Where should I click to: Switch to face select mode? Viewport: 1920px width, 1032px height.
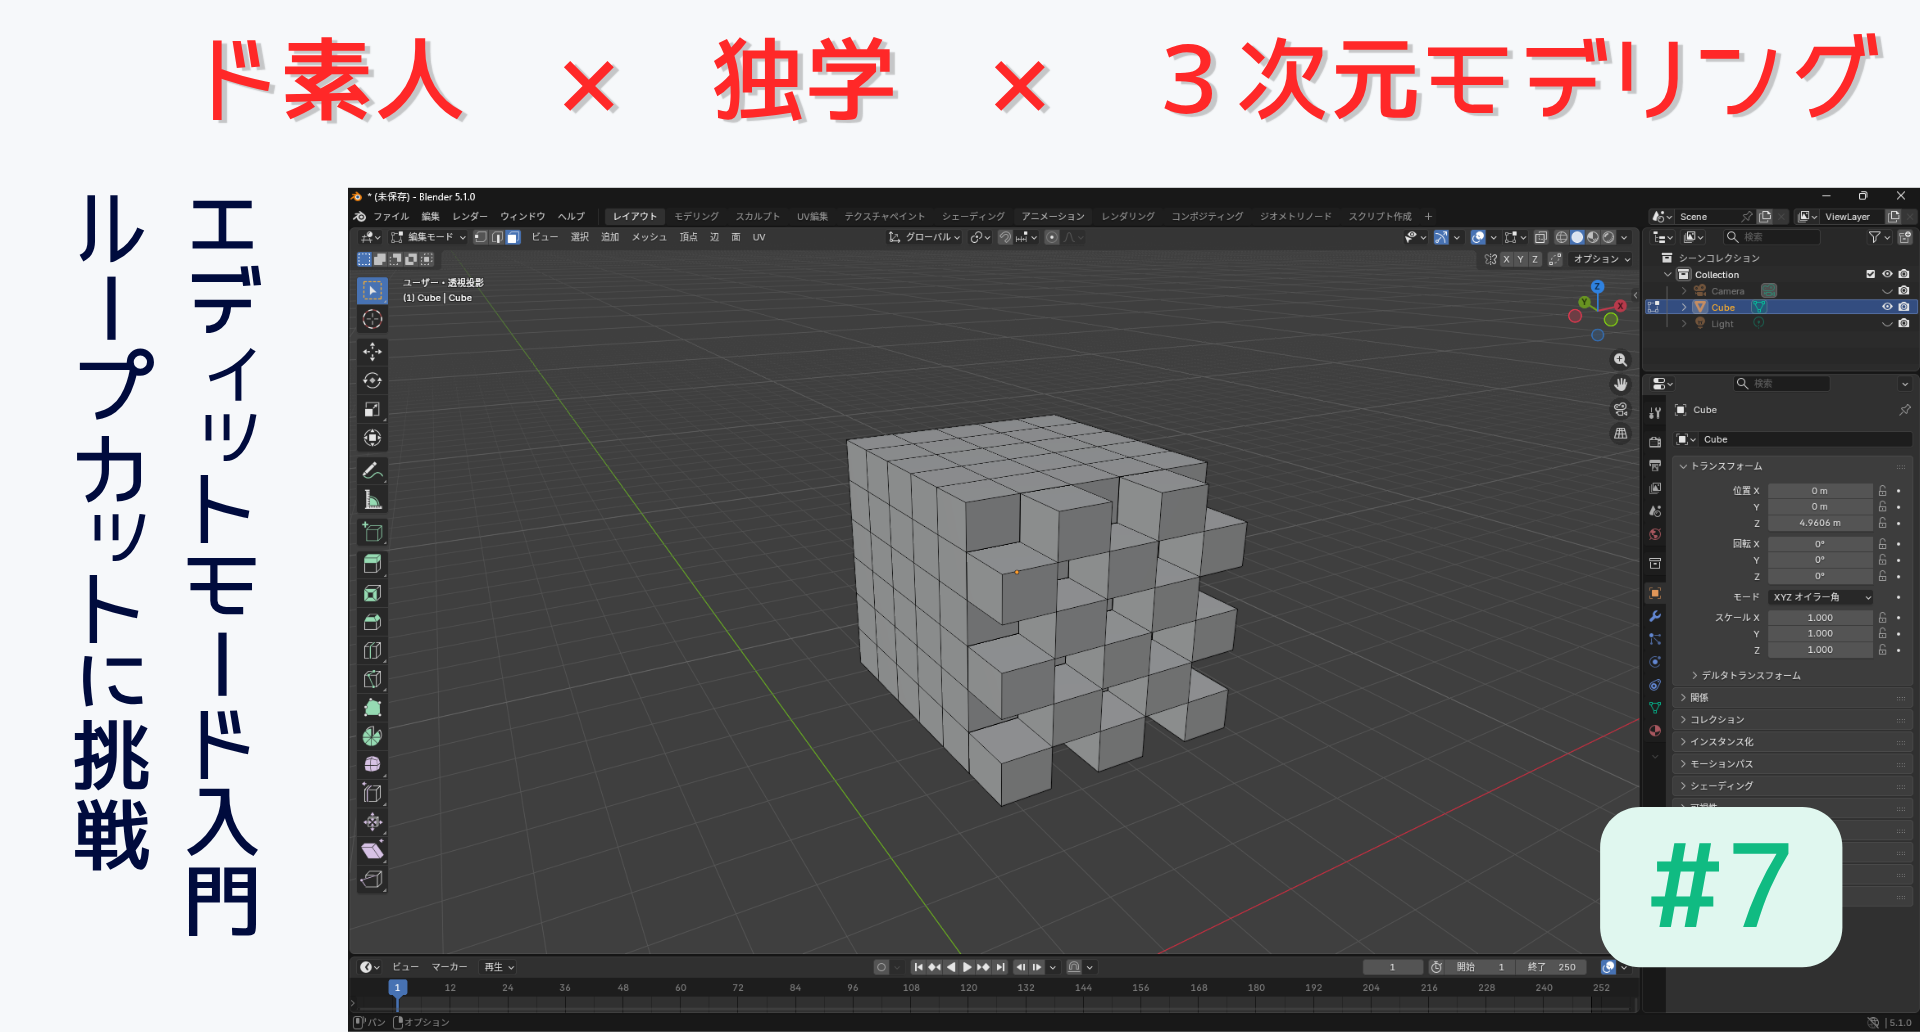513,237
